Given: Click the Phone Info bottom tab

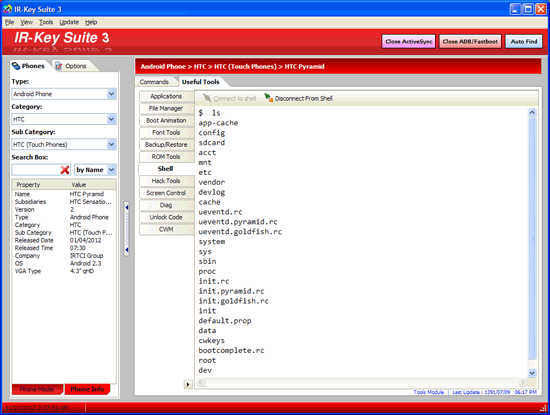Looking at the screenshot, I should coord(87,389).
